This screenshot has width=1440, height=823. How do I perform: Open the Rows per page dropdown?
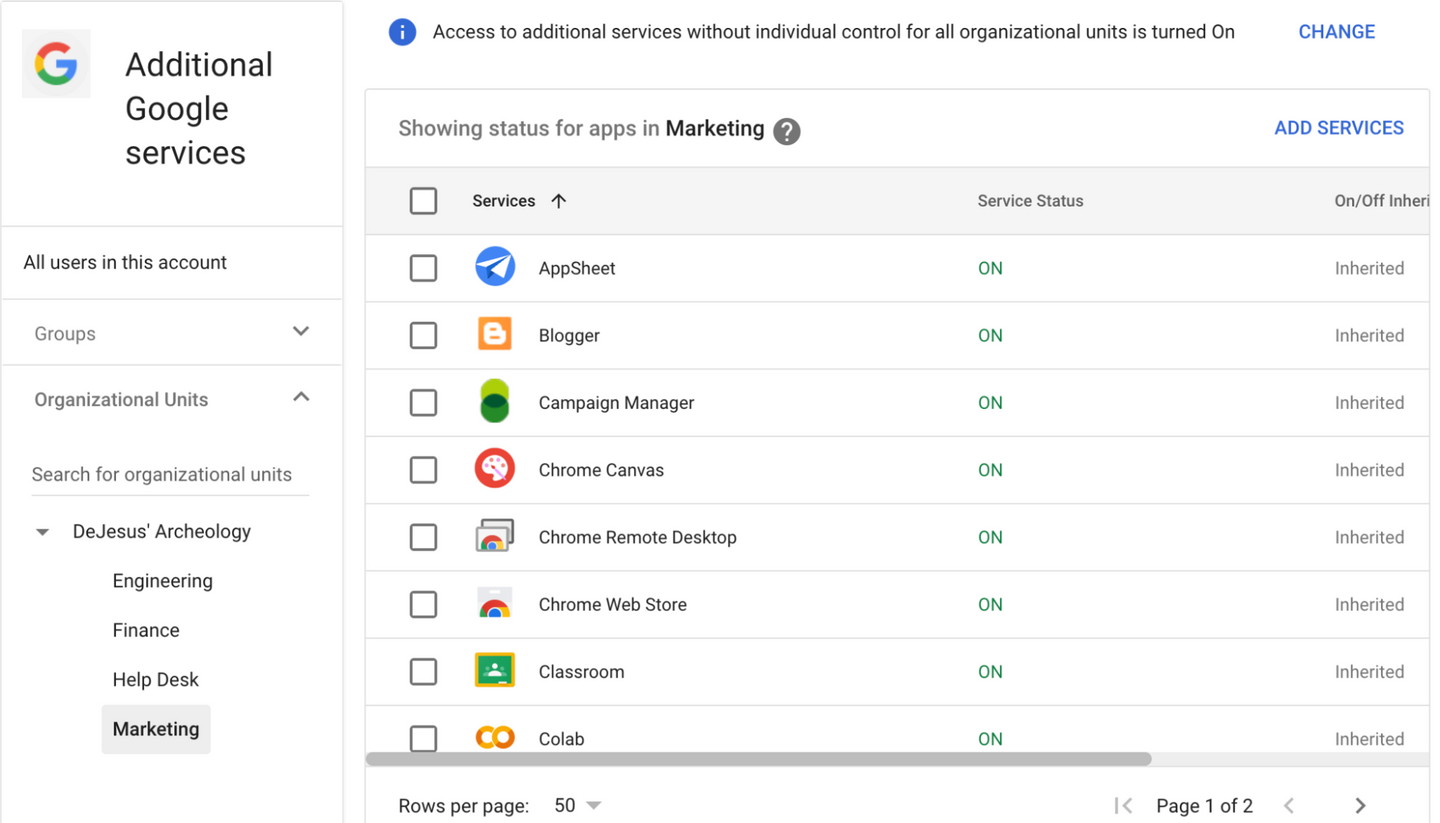point(578,806)
